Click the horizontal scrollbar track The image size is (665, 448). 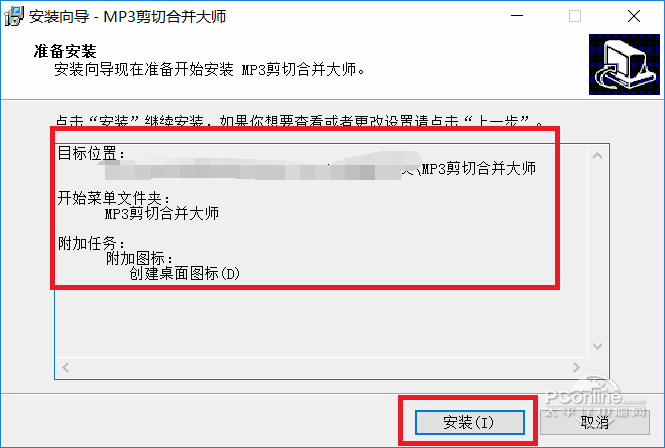click(x=321, y=367)
